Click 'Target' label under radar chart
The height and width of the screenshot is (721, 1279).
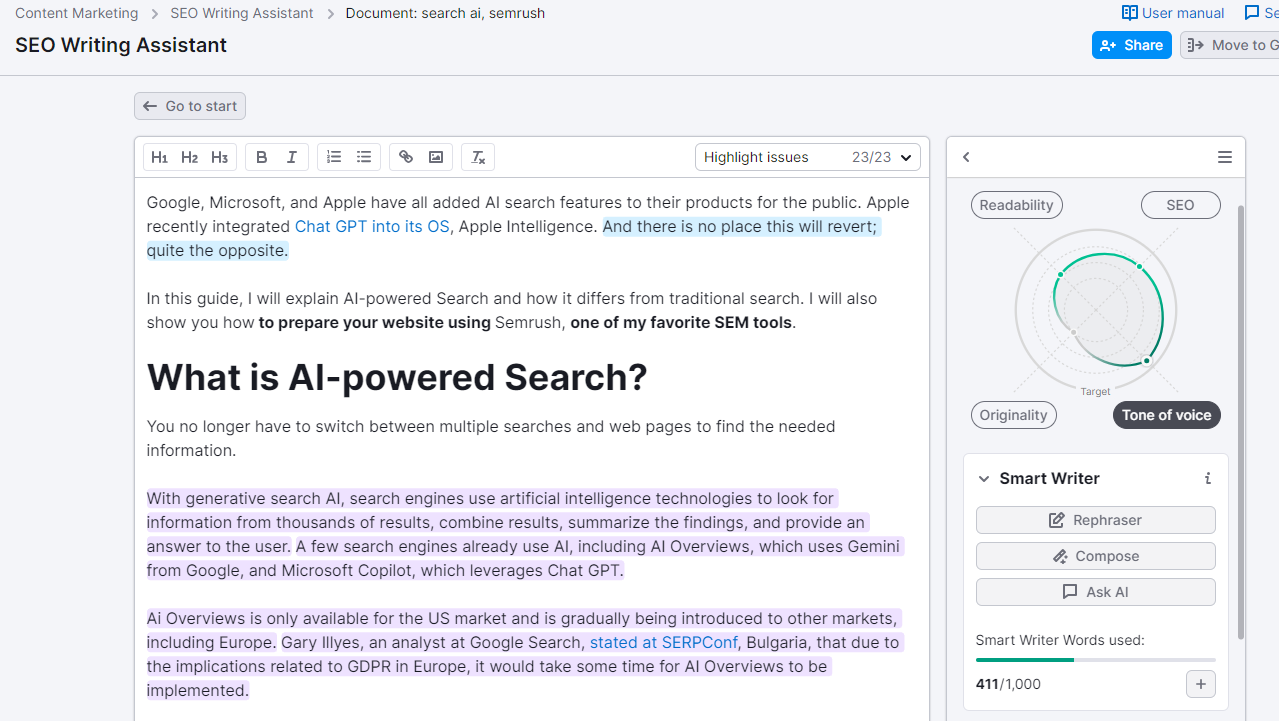[1095, 392]
